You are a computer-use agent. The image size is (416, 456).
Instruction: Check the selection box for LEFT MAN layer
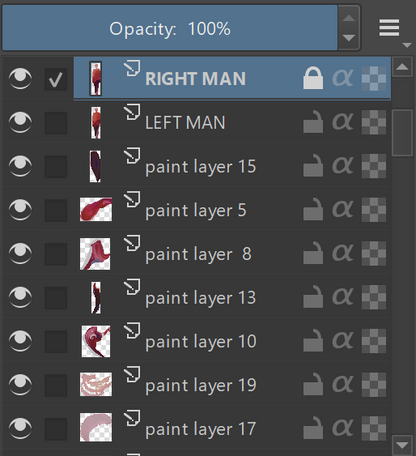point(56,123)
